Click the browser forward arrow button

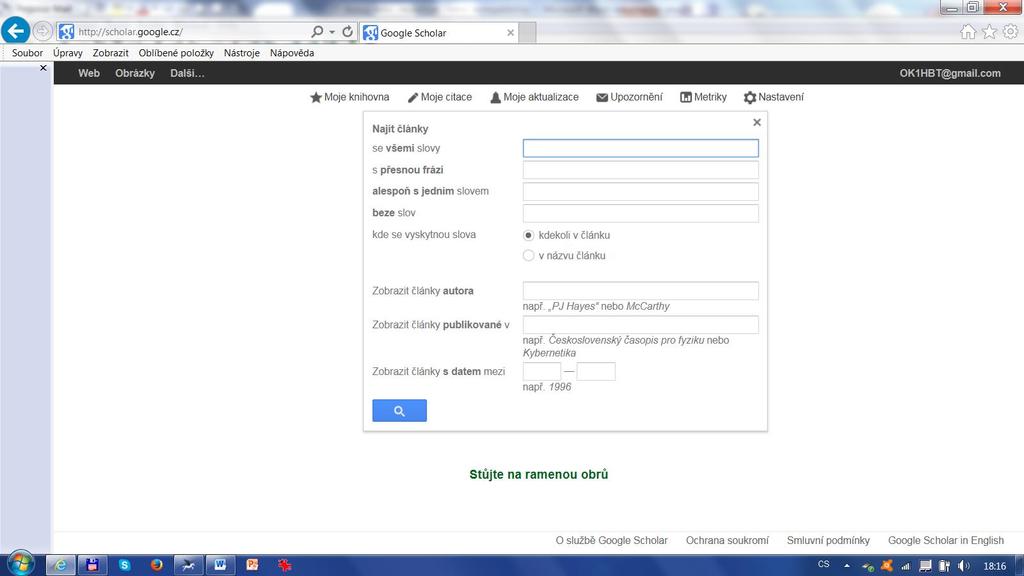tap(42, 31)
